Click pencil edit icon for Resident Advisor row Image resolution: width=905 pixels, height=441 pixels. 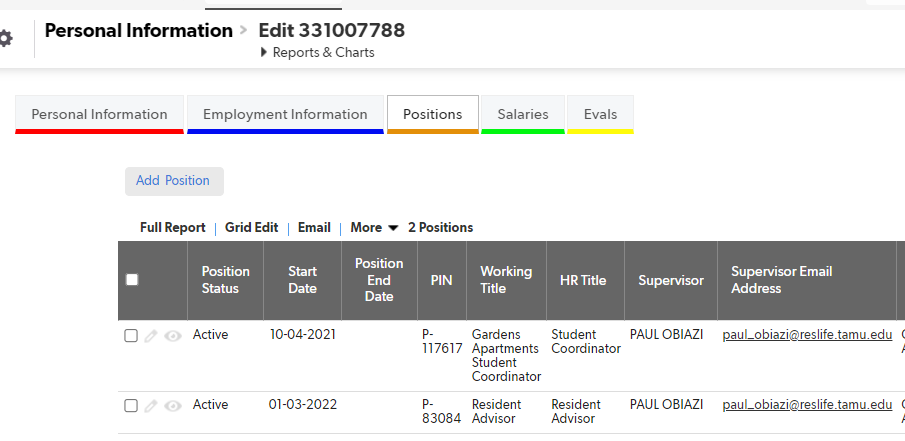[151, 406]
